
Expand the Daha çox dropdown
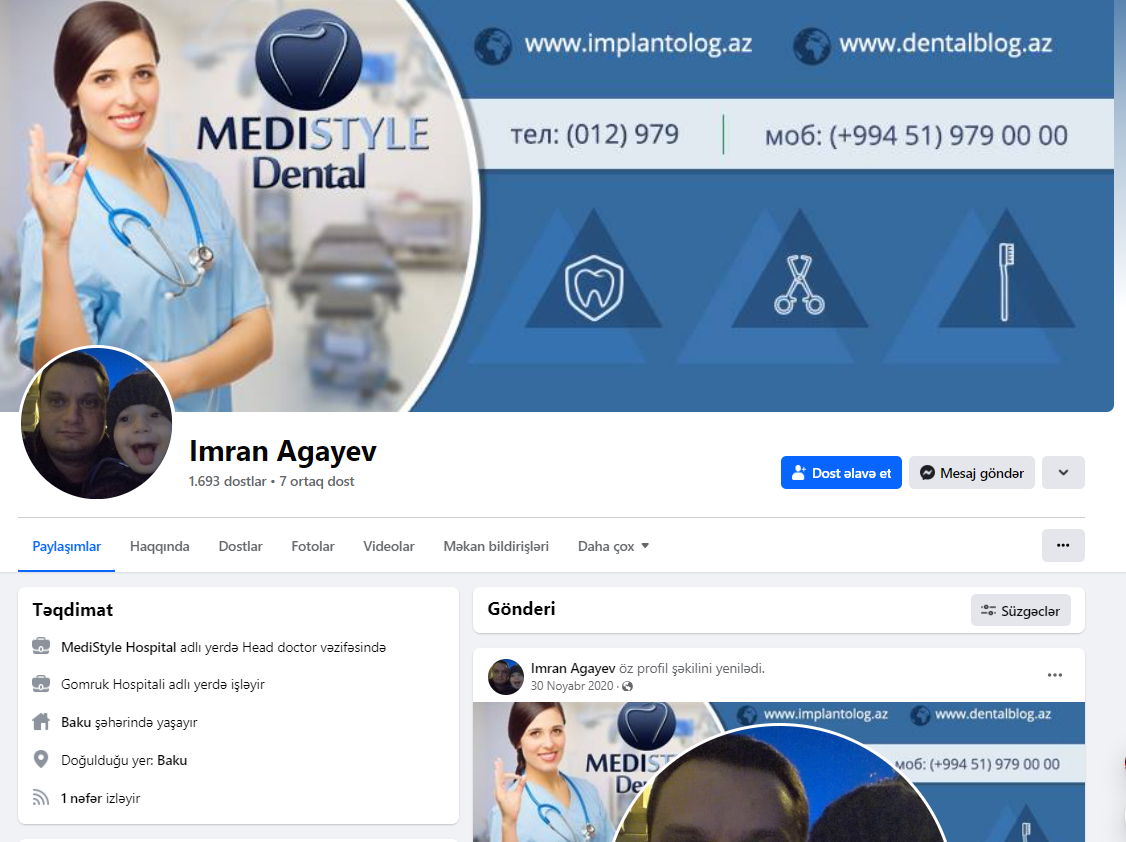(611, 546)
